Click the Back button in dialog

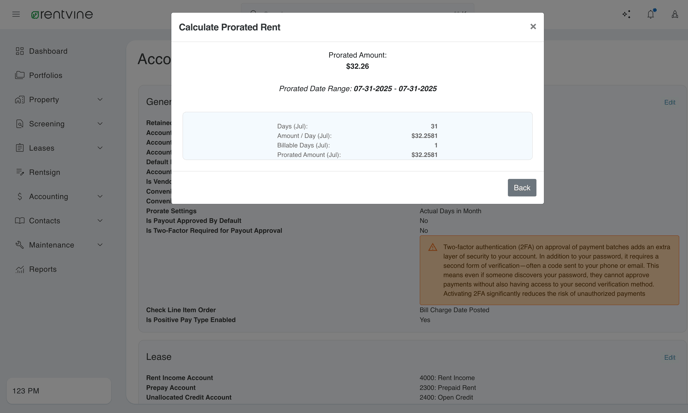522,187
